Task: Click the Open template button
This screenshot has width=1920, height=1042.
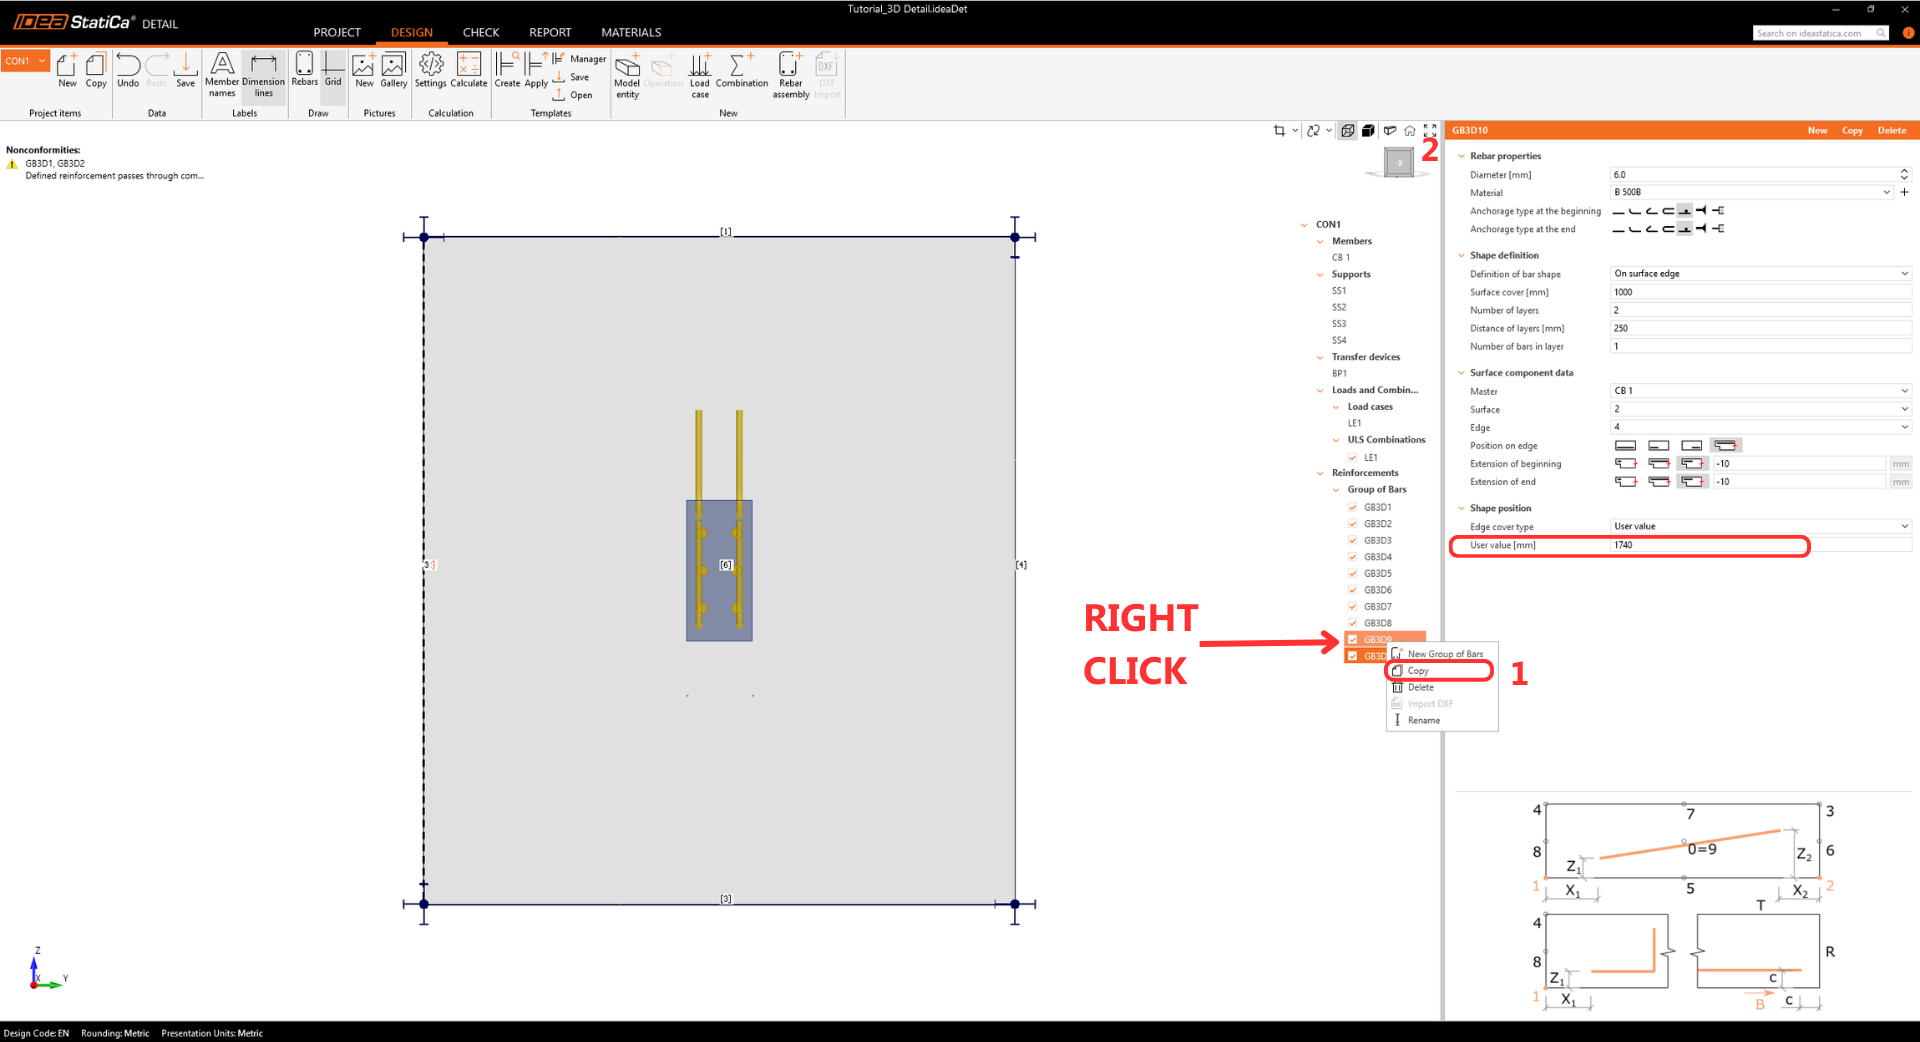Action: tap(573, 95)
